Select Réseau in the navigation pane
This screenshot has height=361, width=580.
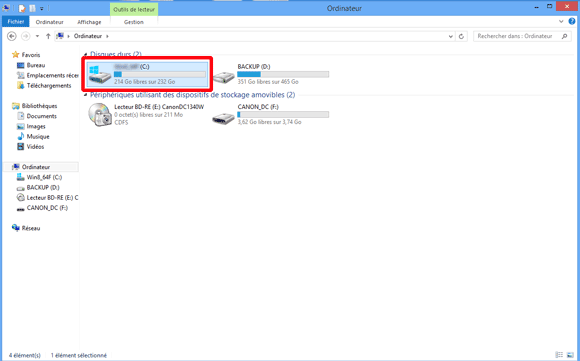[x=31, y=228]
